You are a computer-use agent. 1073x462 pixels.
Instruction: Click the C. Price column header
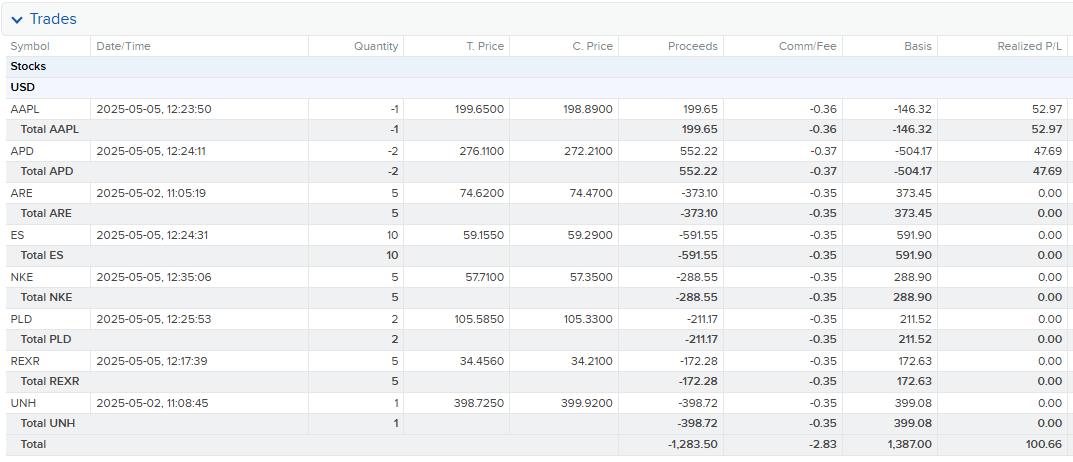coord(592,47)
